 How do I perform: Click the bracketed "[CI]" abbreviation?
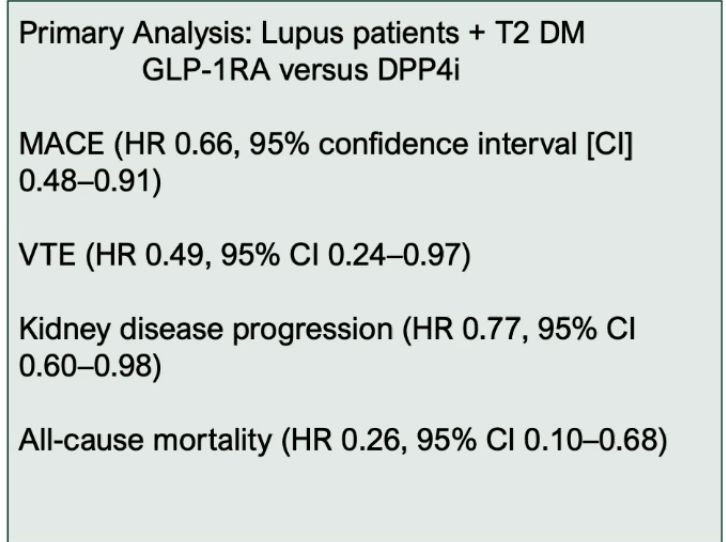pos(609,144)
